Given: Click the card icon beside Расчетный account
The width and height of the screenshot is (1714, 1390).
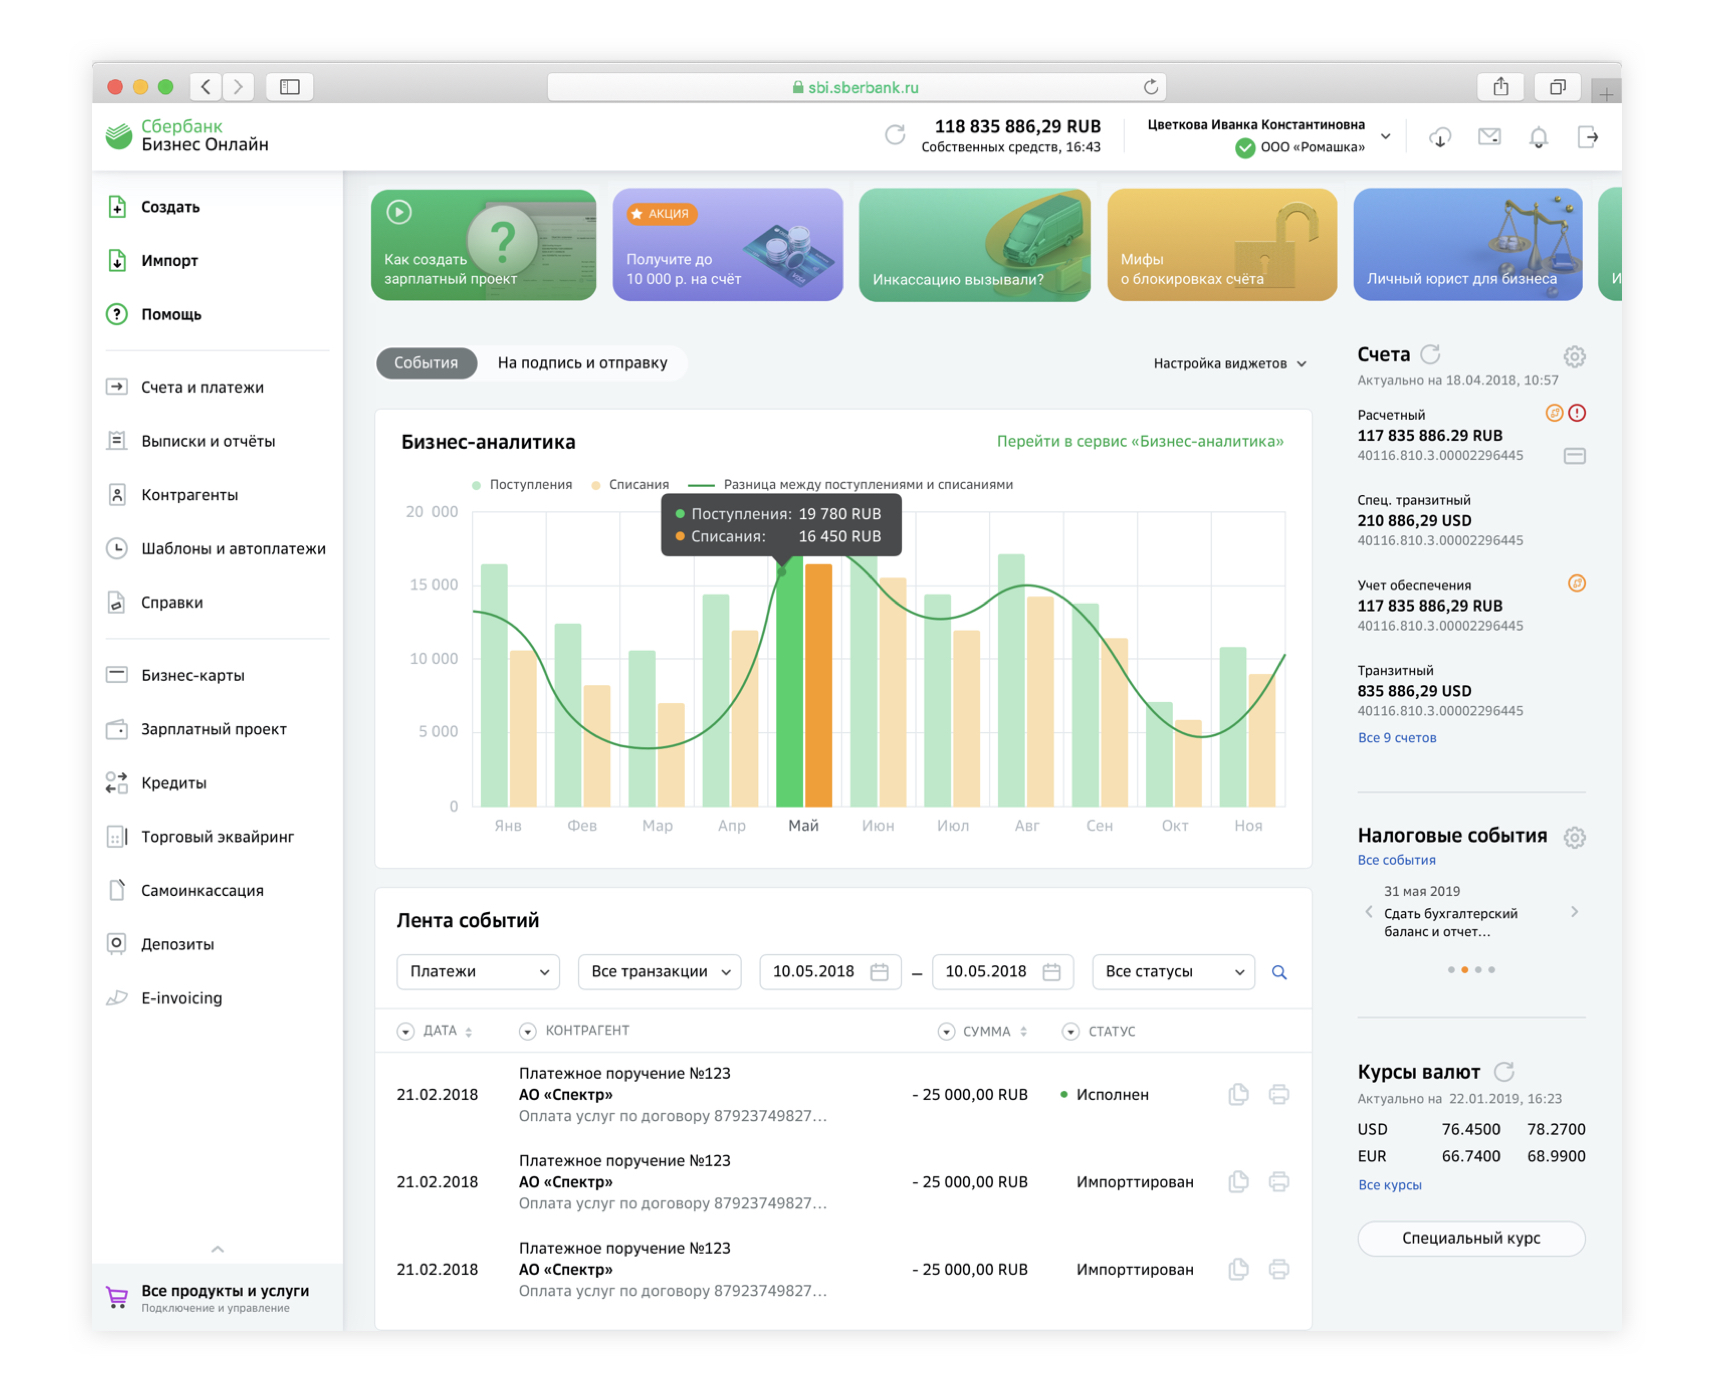Looking at the screenshot, I should [x=1575, y=457].
